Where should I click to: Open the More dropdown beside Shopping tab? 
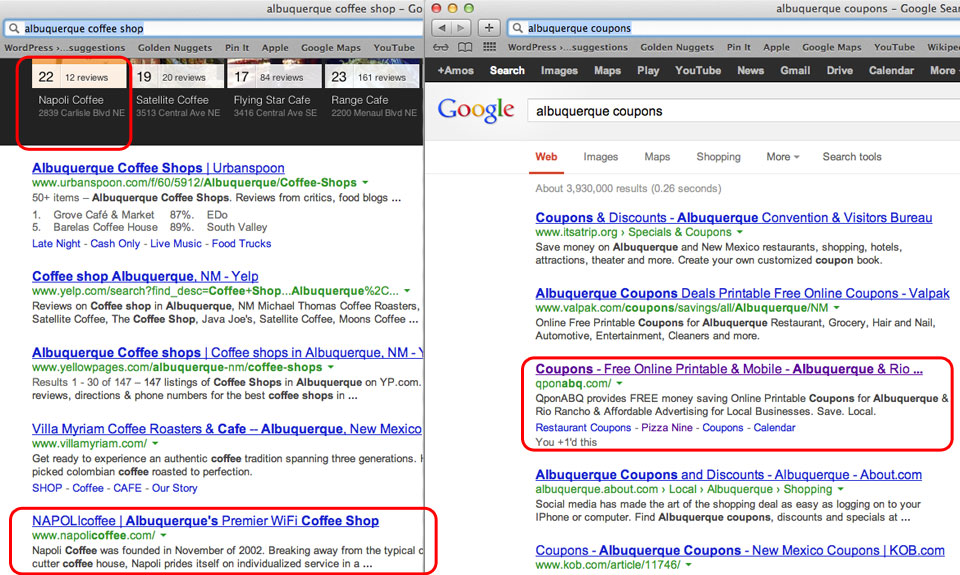[x=782, y=157]
